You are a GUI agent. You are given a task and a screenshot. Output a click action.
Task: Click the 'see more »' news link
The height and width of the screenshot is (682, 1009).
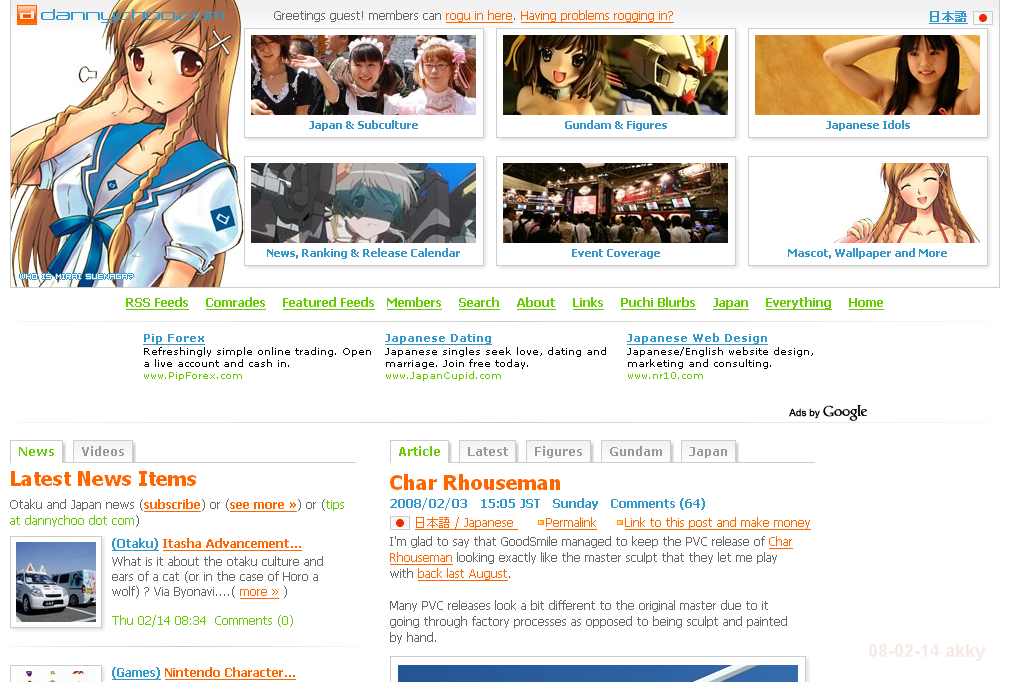click(x=263, y=505)
